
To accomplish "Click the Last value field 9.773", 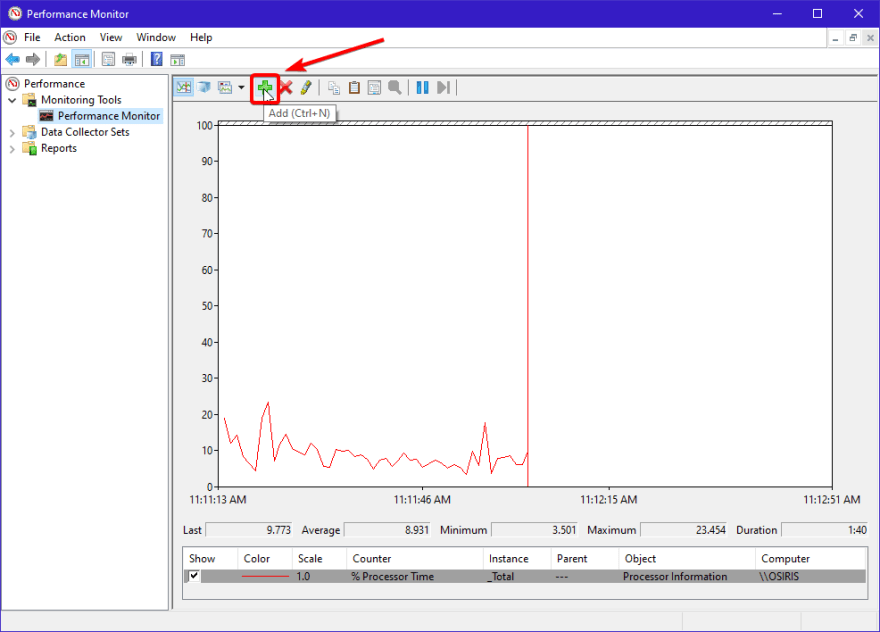I will tap(249, 530).
